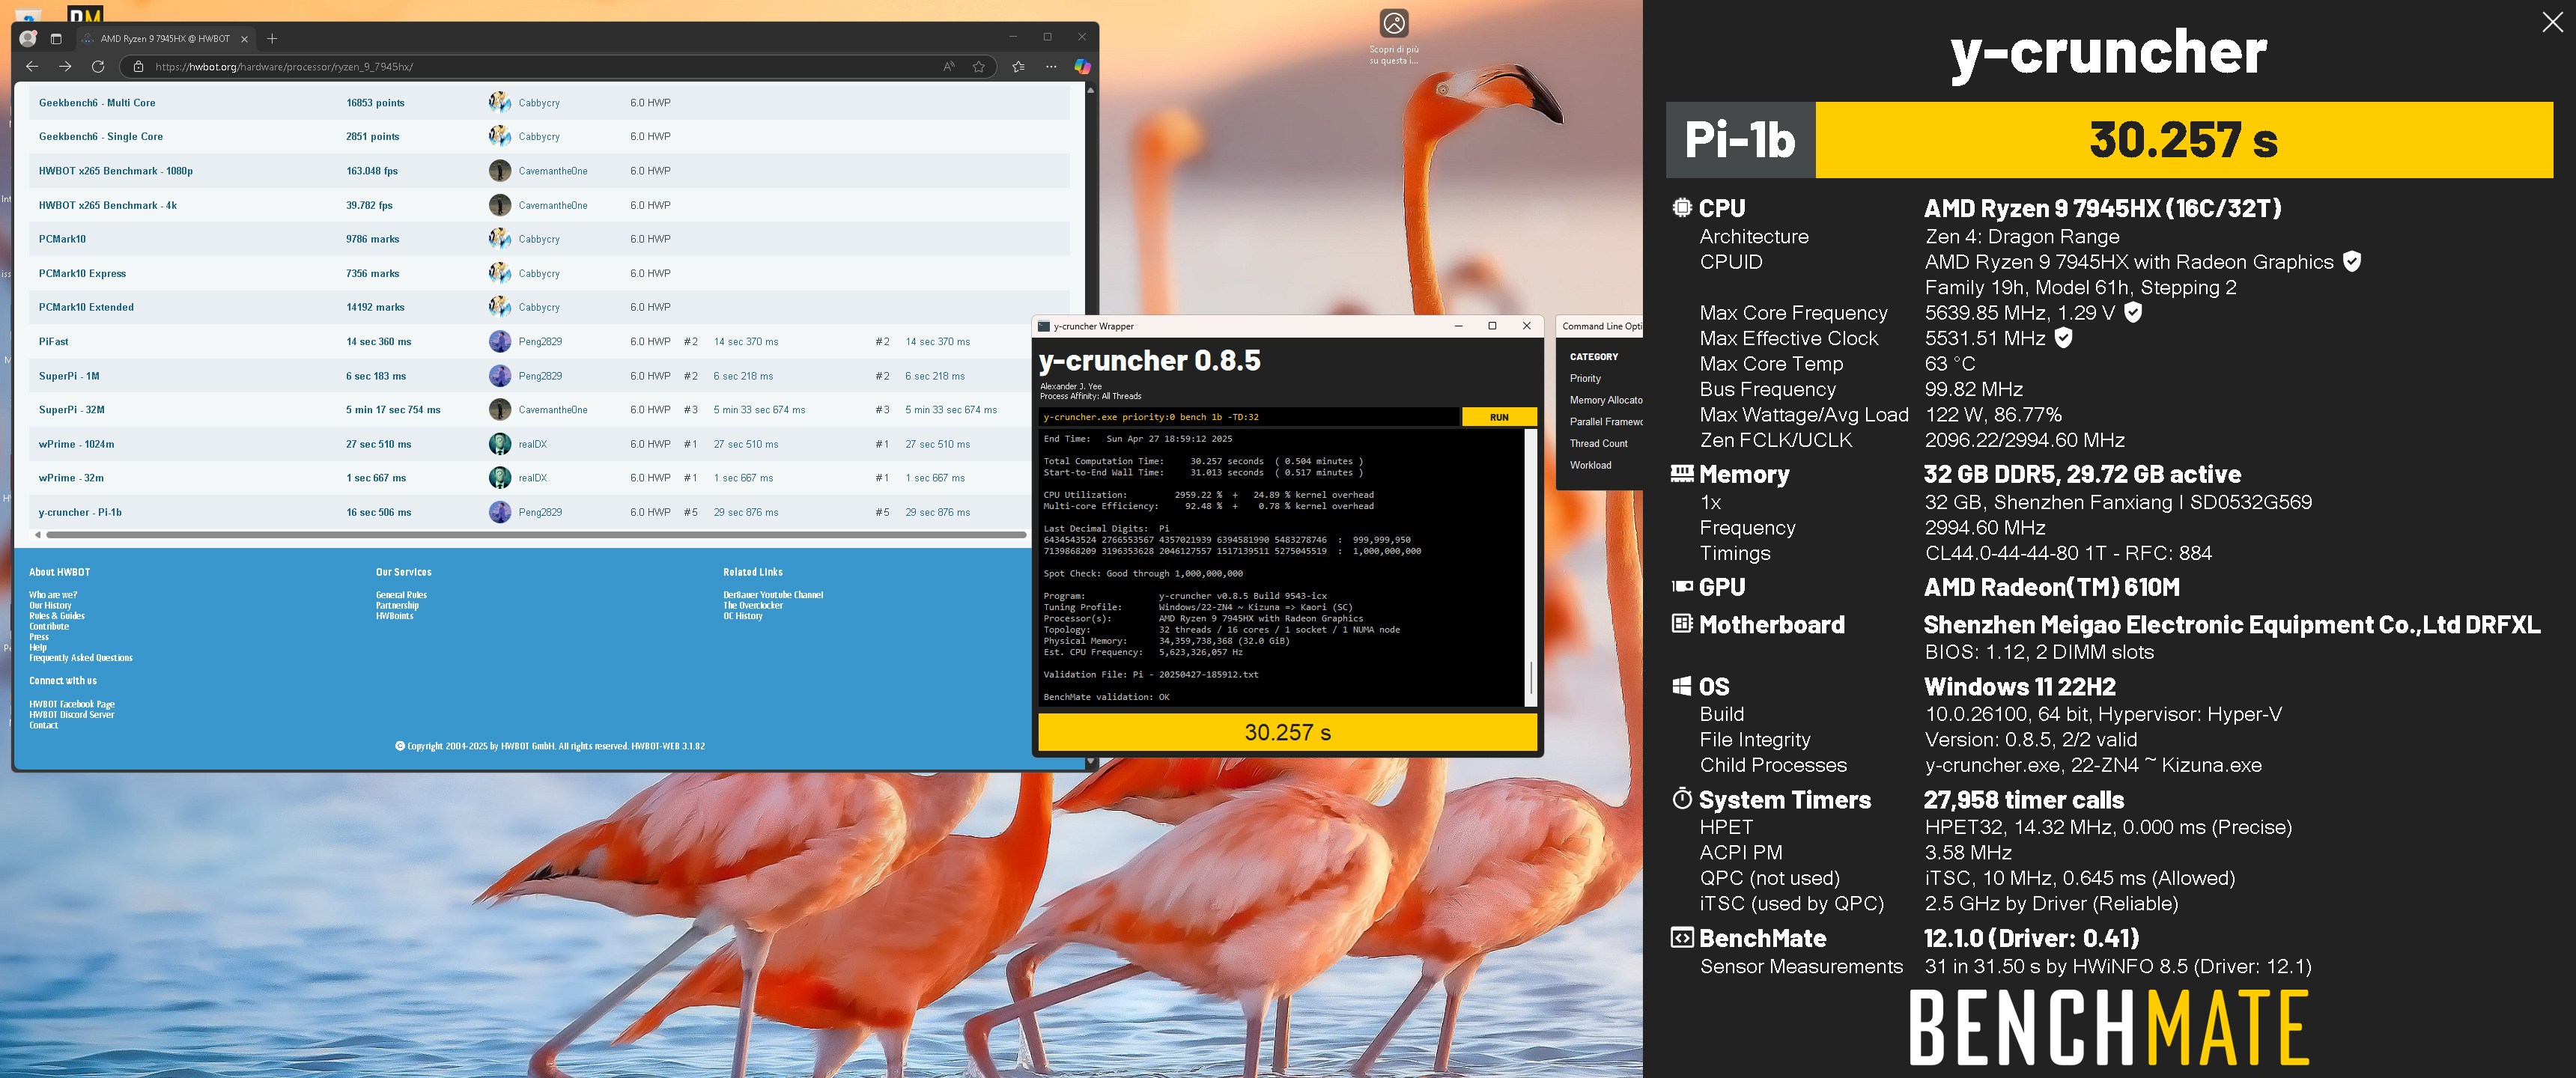Open HWBOT Discord Server link
The width and height of the screenshot is (2576, 1078).
pos(71,715)
